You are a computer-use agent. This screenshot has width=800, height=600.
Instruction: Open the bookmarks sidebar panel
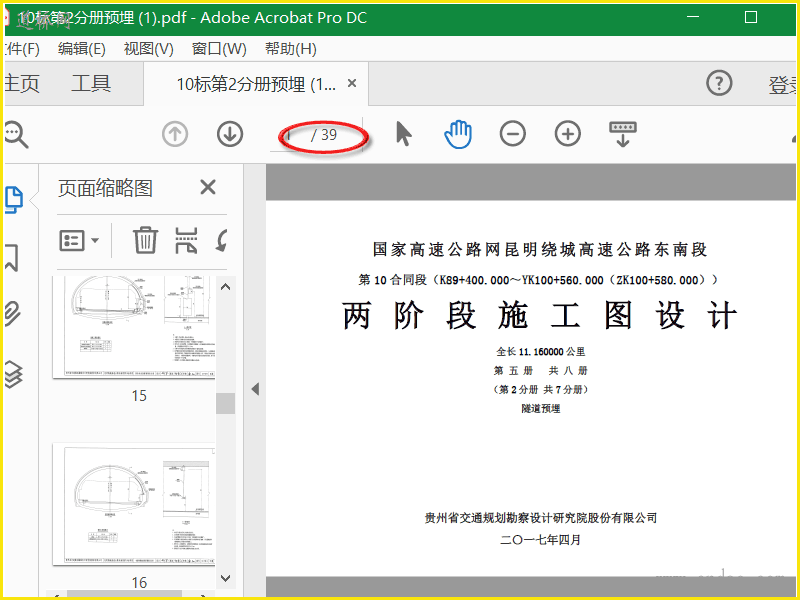[12, 257]
